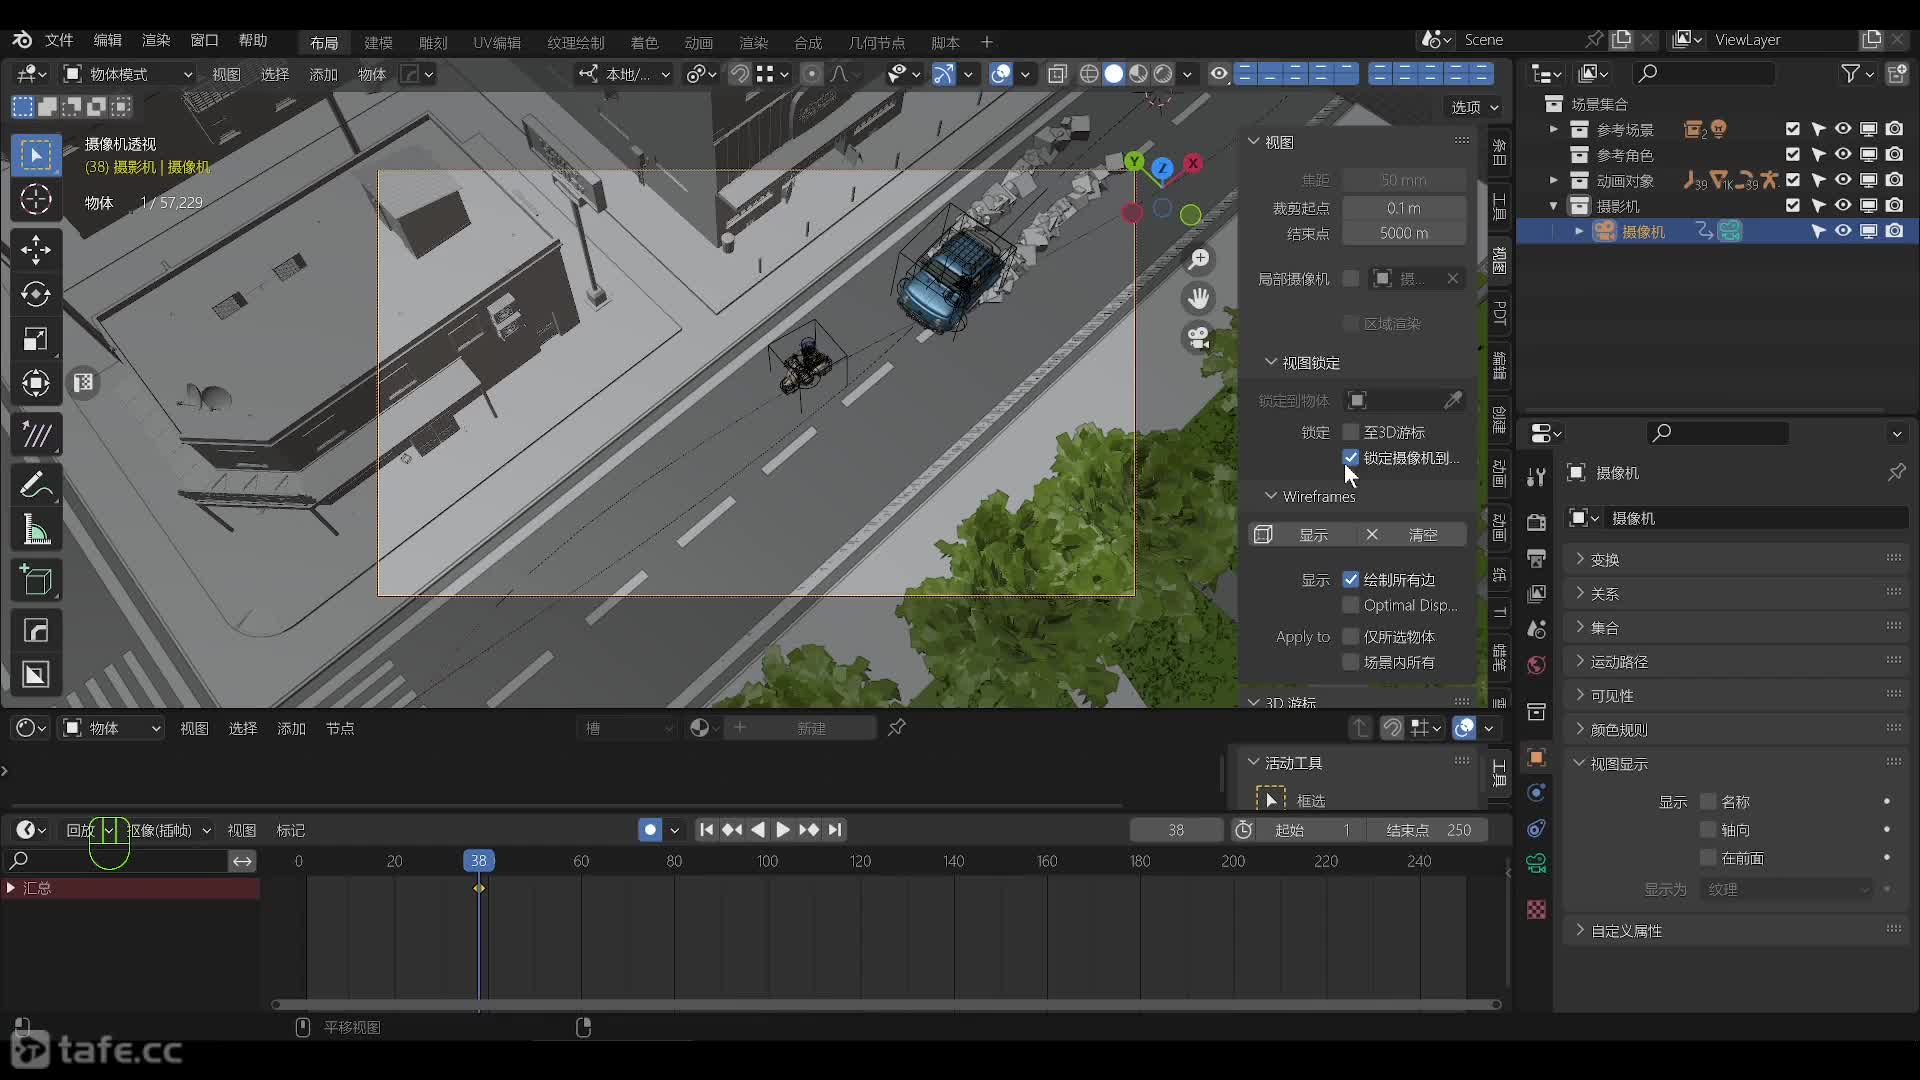
Task: Switch to Solid viewport shading
Action: pos(1113,74)
